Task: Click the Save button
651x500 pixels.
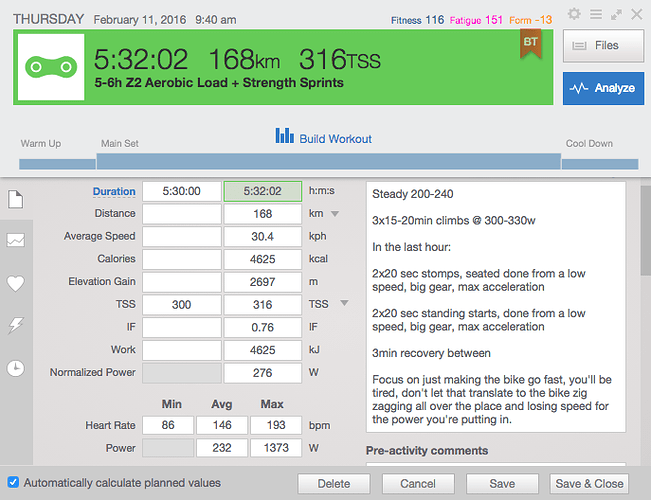Action: point(502,484)
